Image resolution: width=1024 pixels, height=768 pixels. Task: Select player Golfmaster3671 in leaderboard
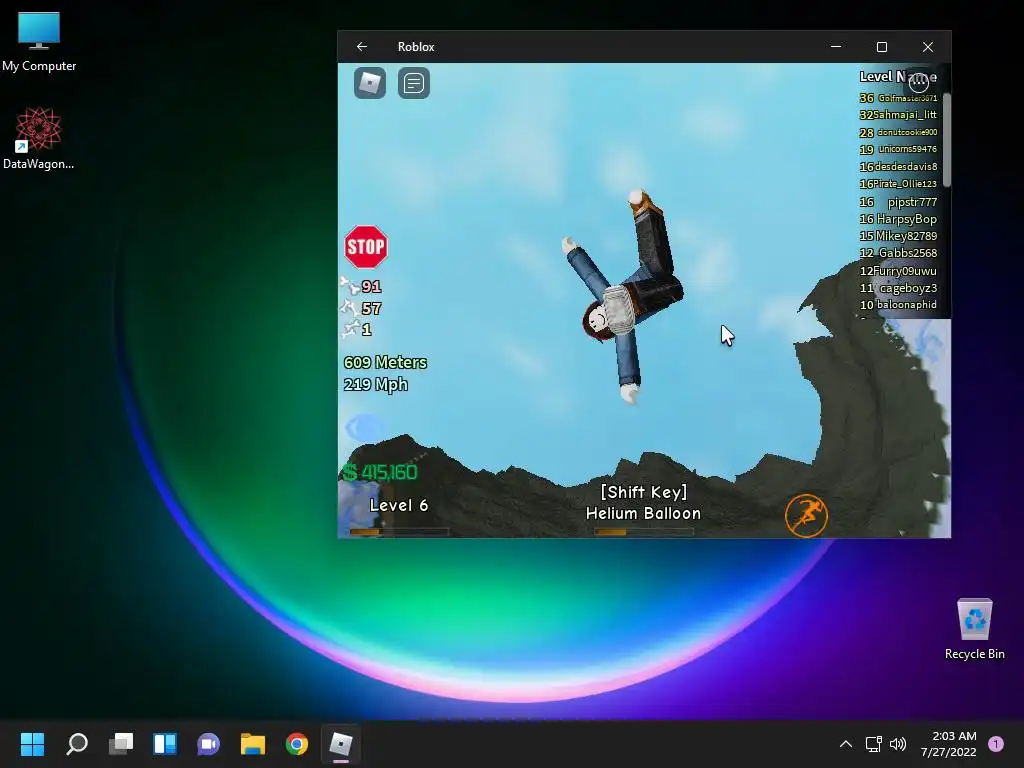(907, 98)
